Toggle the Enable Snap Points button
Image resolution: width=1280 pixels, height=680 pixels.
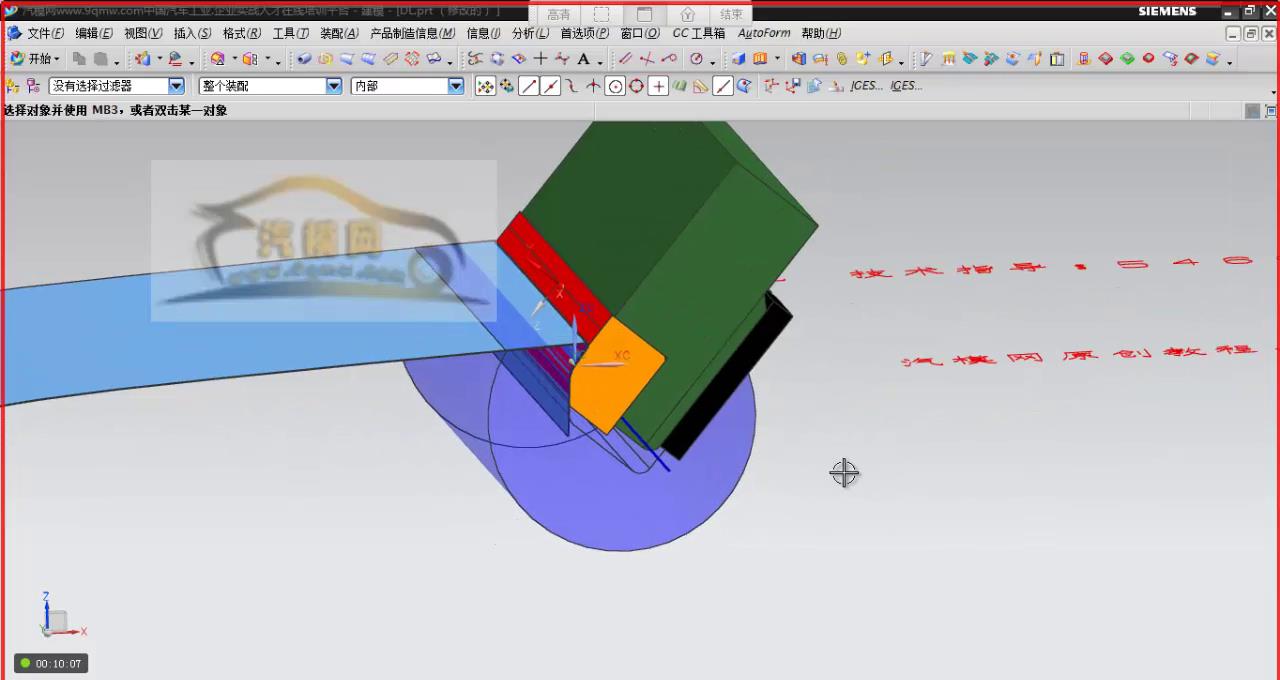point(485,86)
